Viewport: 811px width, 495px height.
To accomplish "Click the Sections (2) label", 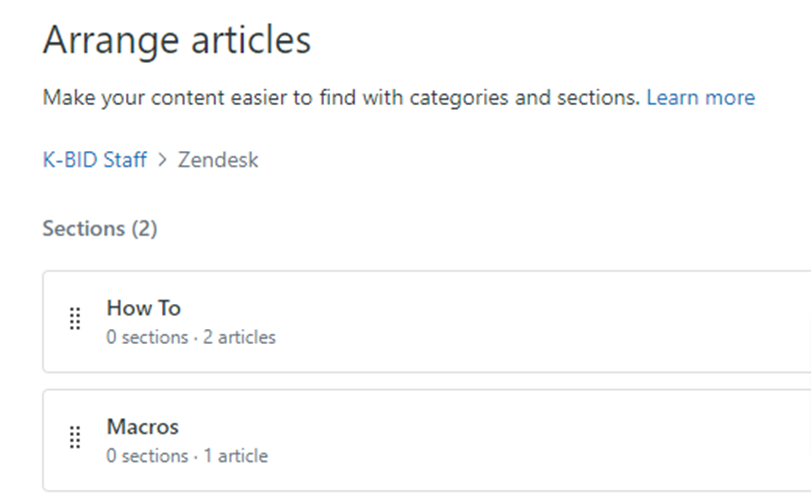I will 100,229.
